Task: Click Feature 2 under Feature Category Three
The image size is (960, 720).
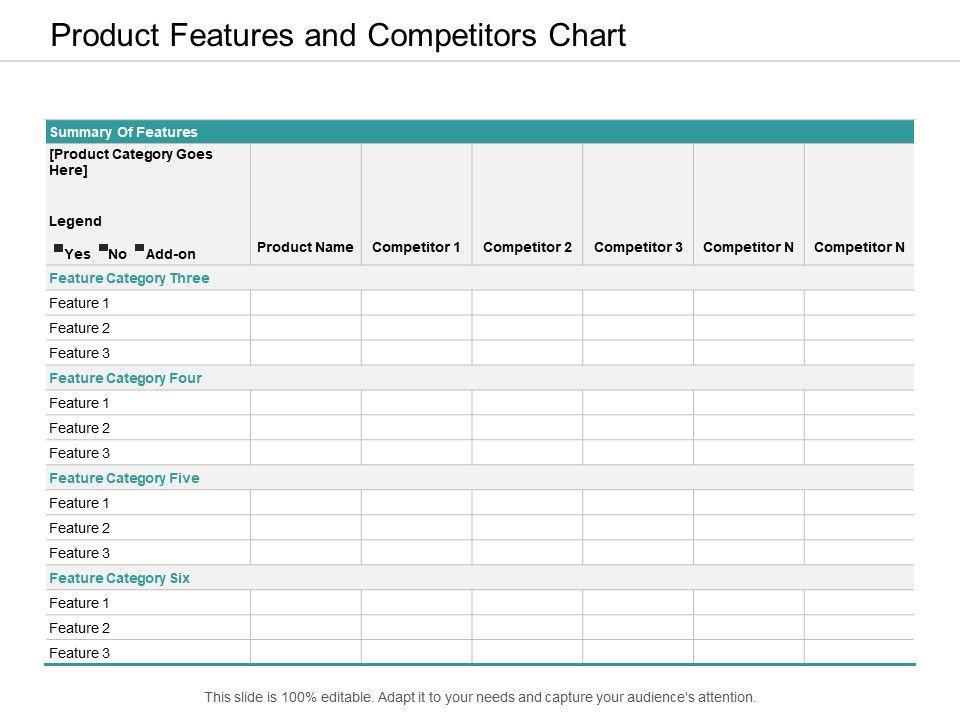Action: point(79,328)
